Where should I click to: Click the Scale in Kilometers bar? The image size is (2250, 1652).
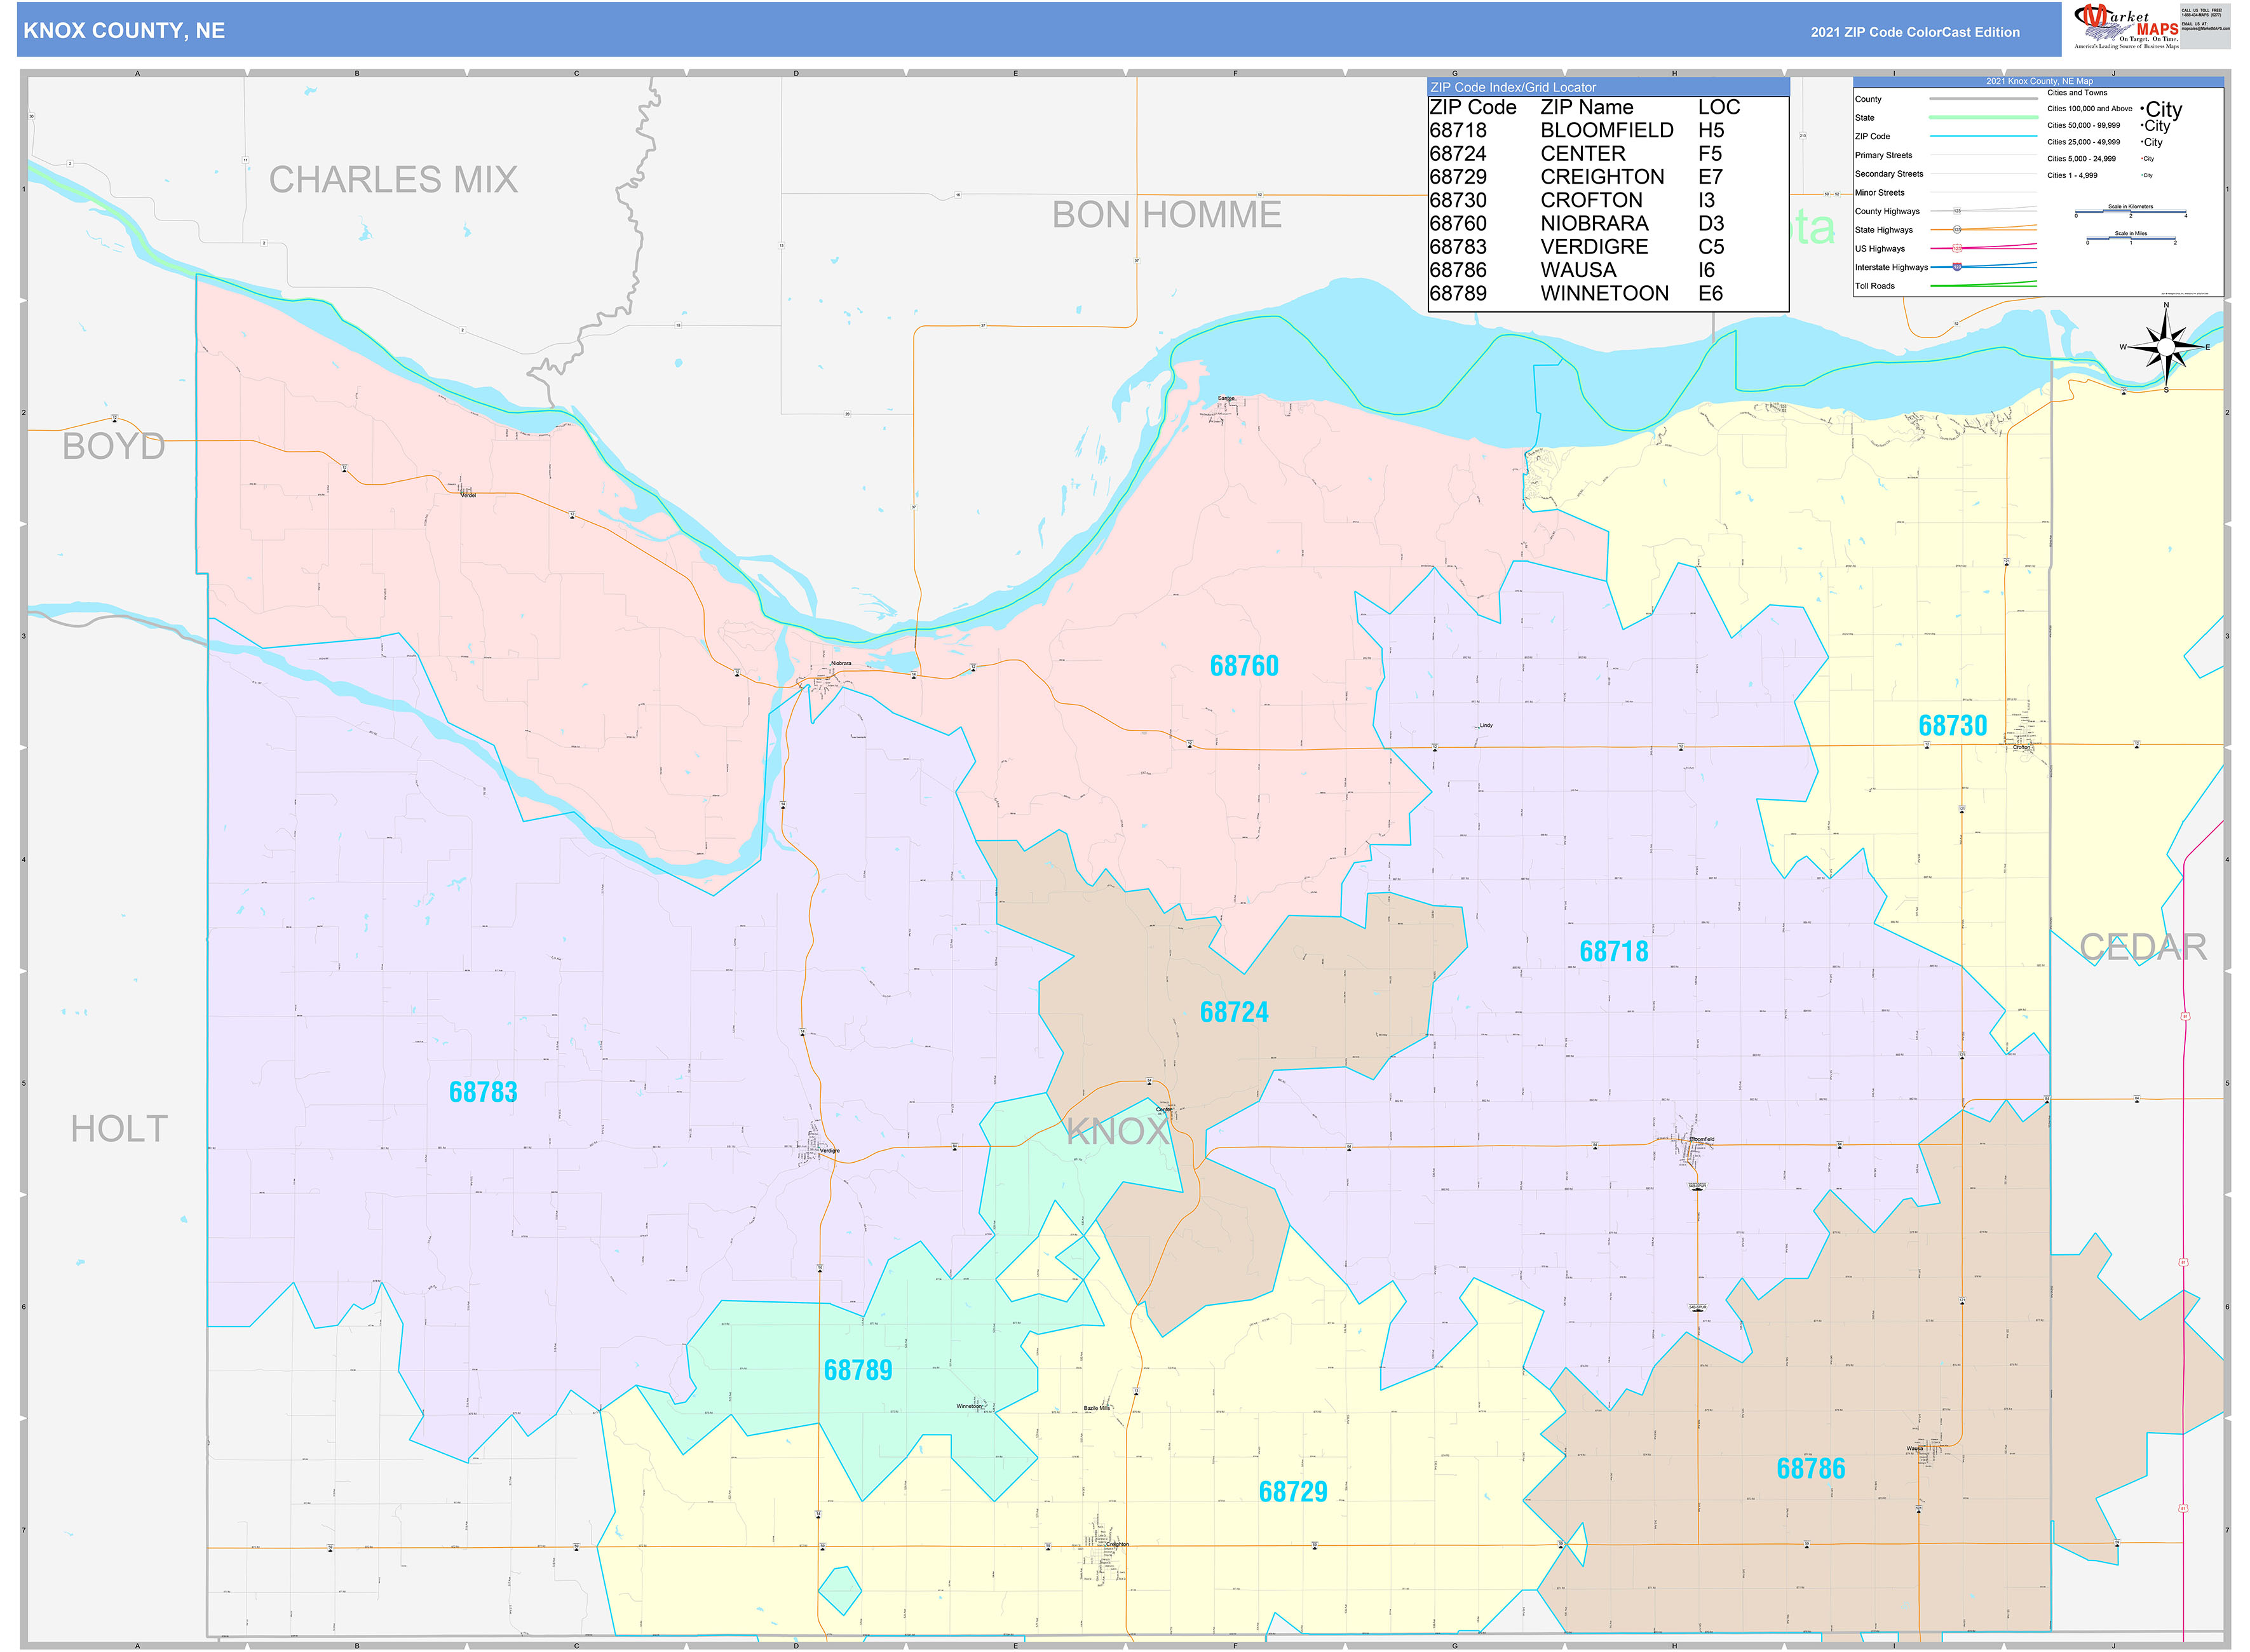point(2130,212)
